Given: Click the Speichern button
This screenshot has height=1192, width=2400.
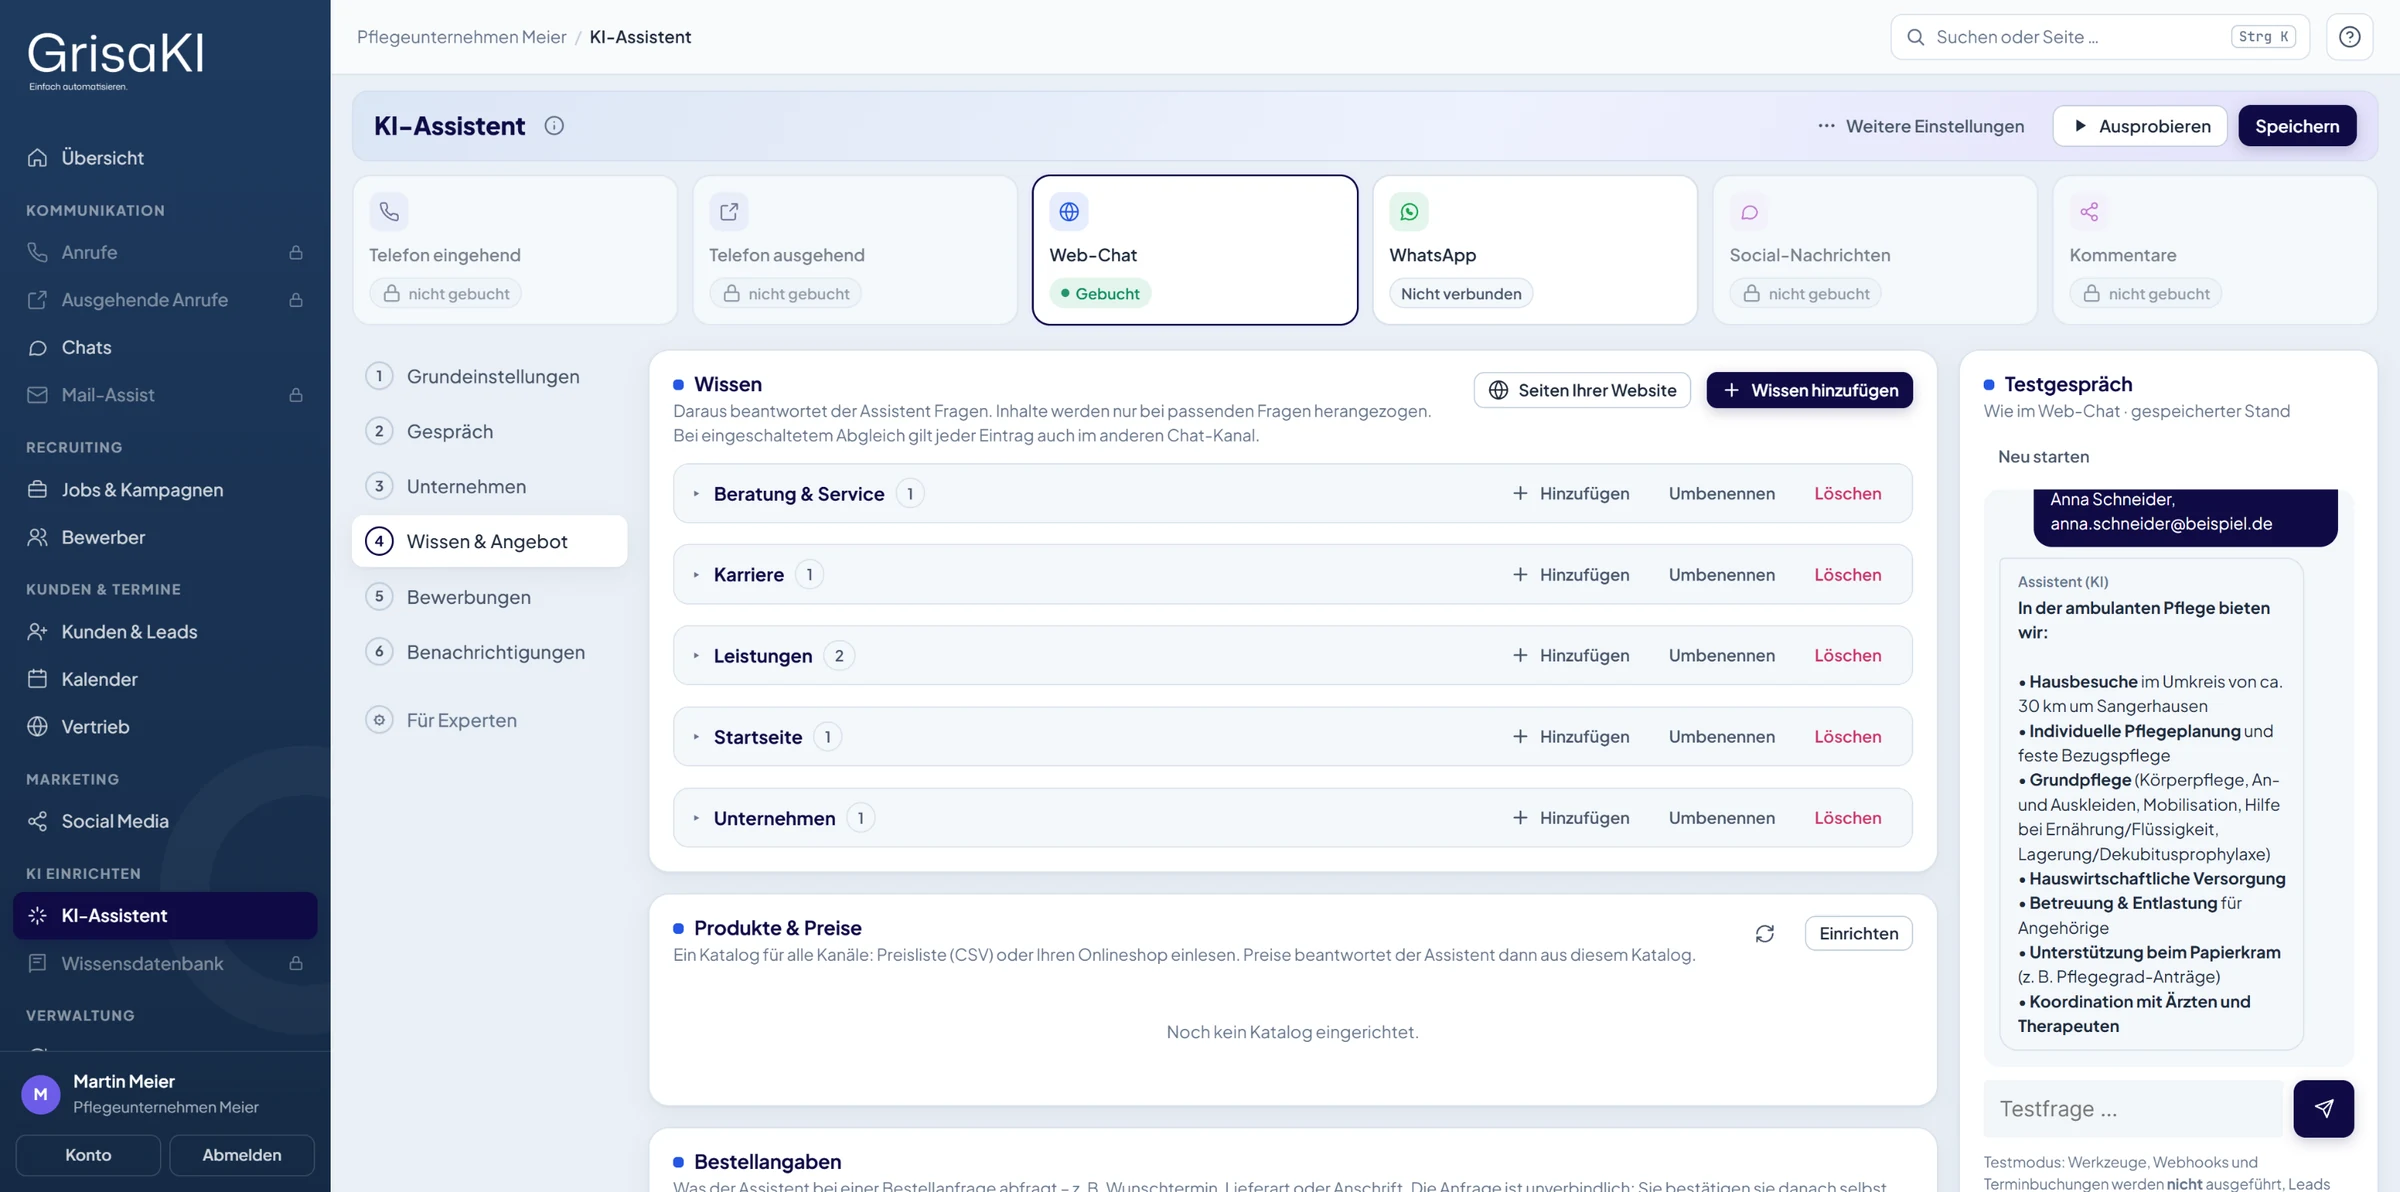Looking at the screenshot, I should tap(2297, 126).
